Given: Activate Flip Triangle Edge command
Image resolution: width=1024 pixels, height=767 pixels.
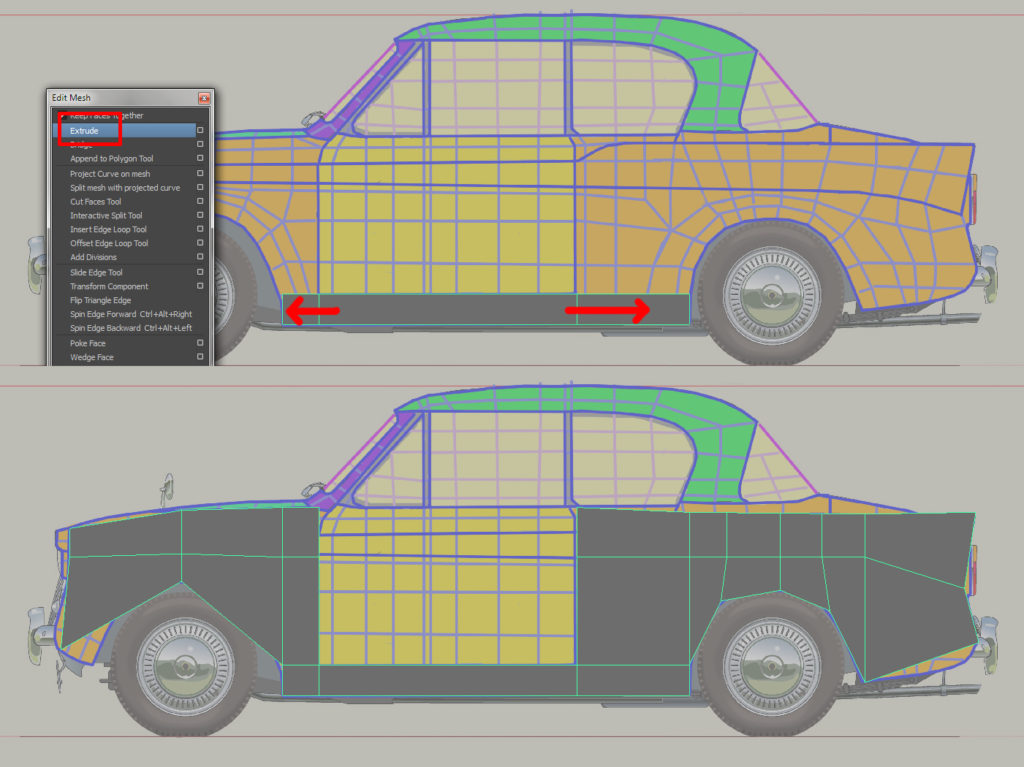Looking at the screenshot, I should pyautogui.click(x=105, y=300).
